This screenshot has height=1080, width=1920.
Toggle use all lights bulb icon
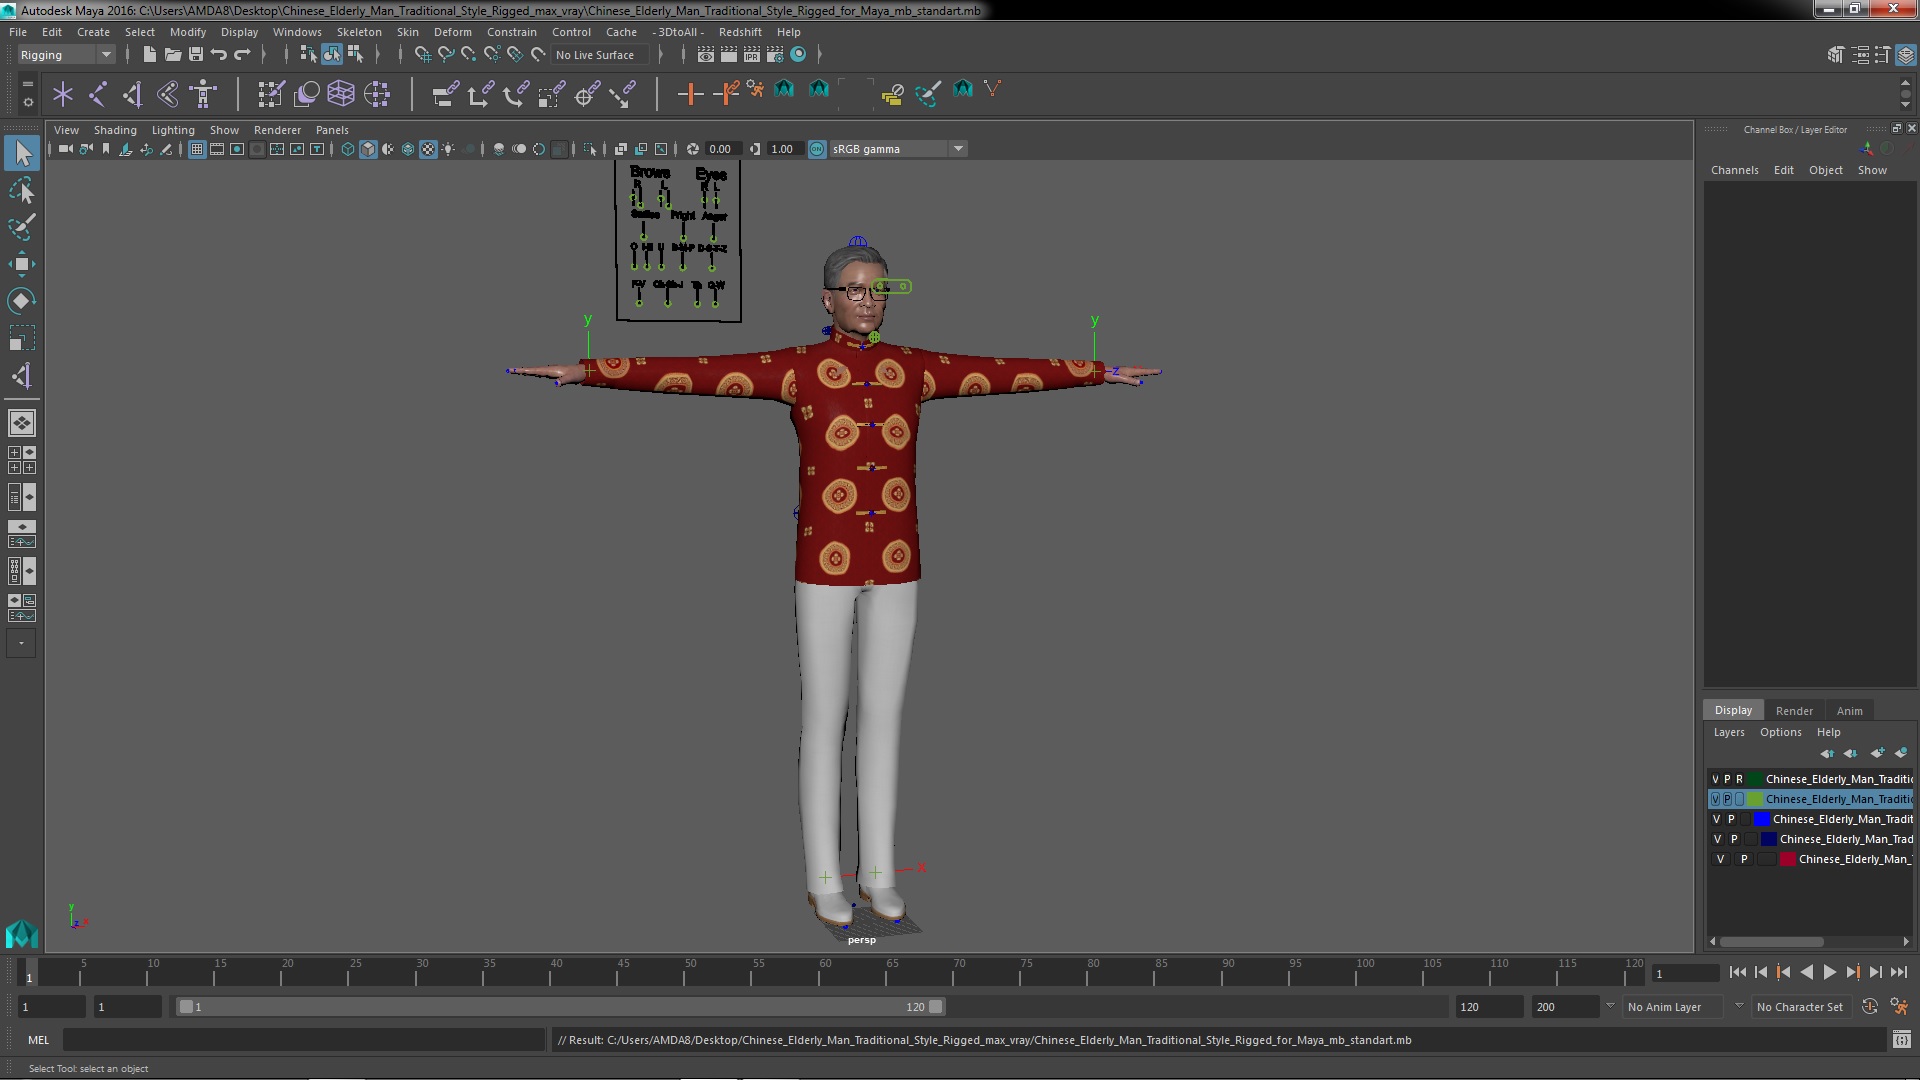pyautogui.click(x=448, y=149)
